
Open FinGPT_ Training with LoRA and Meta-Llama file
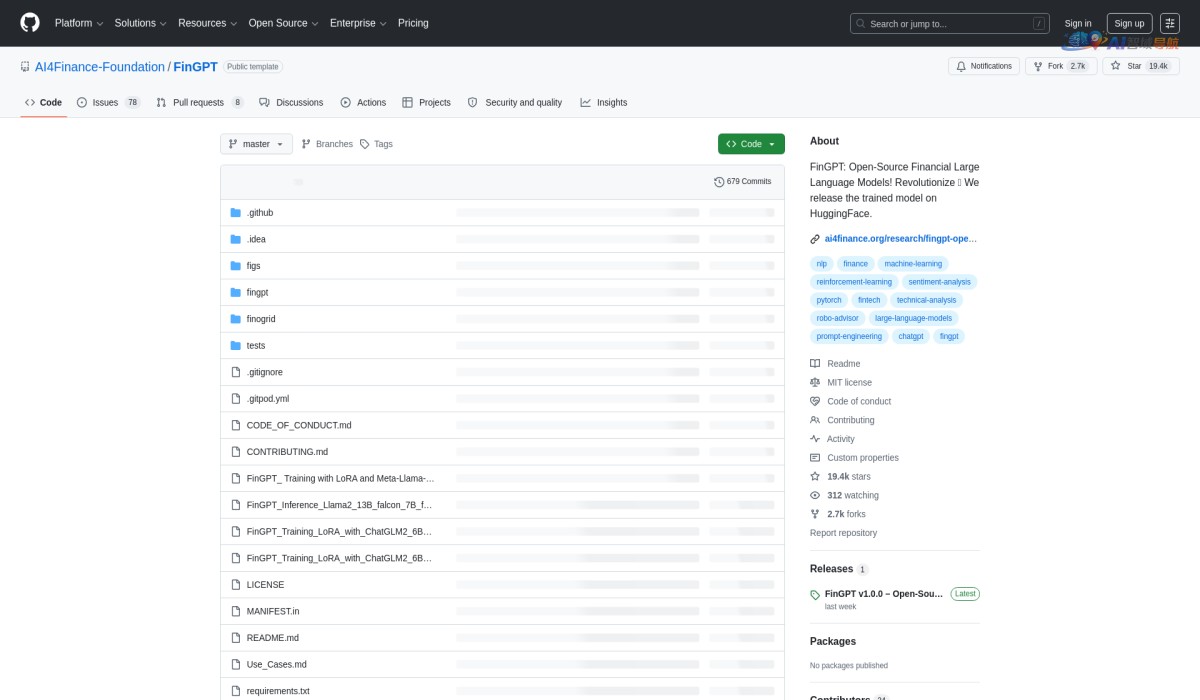(340, 478)
